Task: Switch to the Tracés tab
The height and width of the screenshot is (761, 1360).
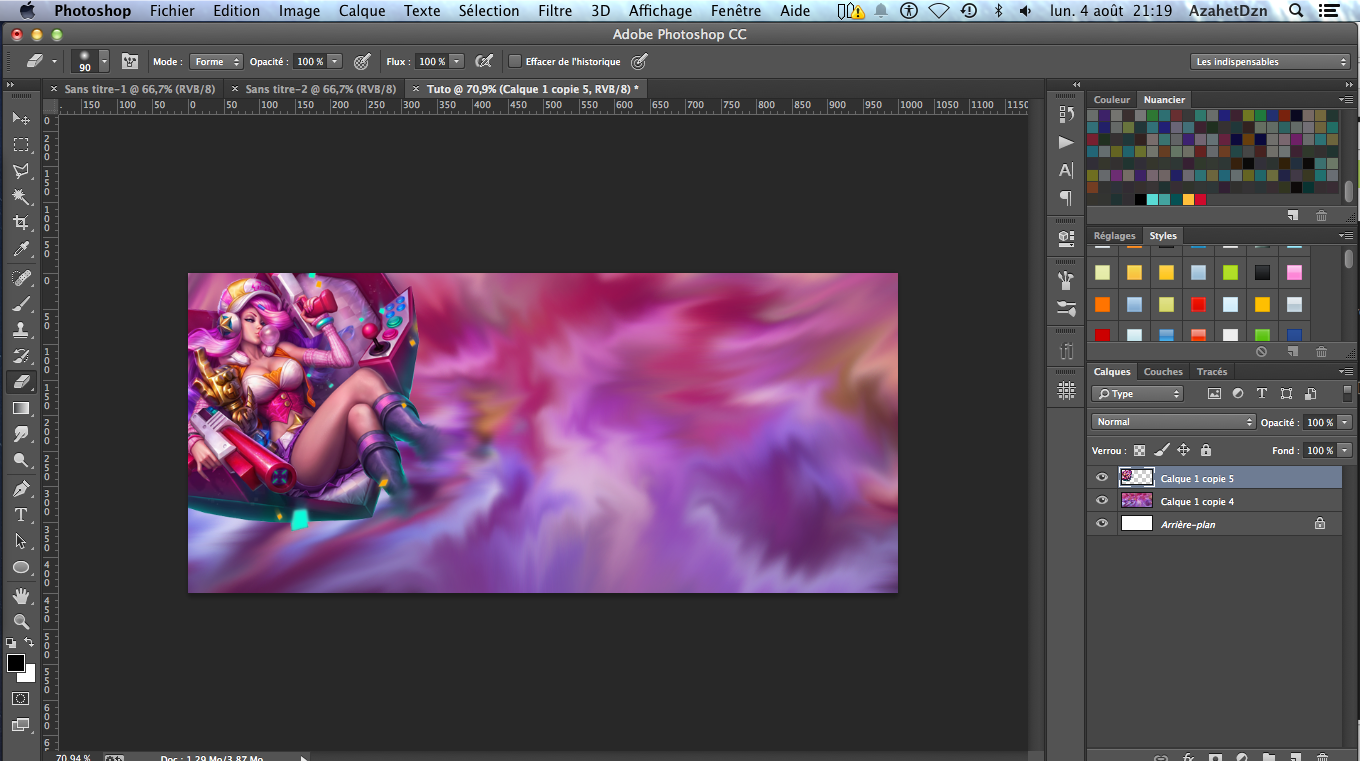Action: [x=1212, y=371]
